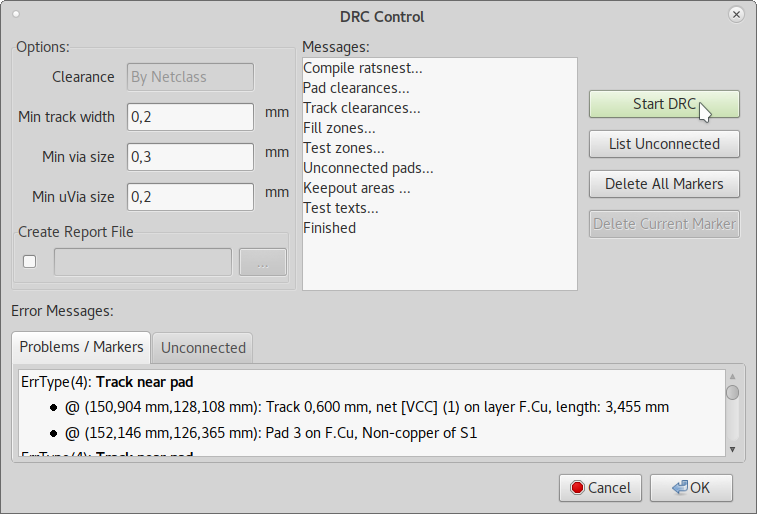Image resolution: width=757 pixels, height=514 pixels.
Task: Click the red Cancel icon
Action: pos(576,488)
